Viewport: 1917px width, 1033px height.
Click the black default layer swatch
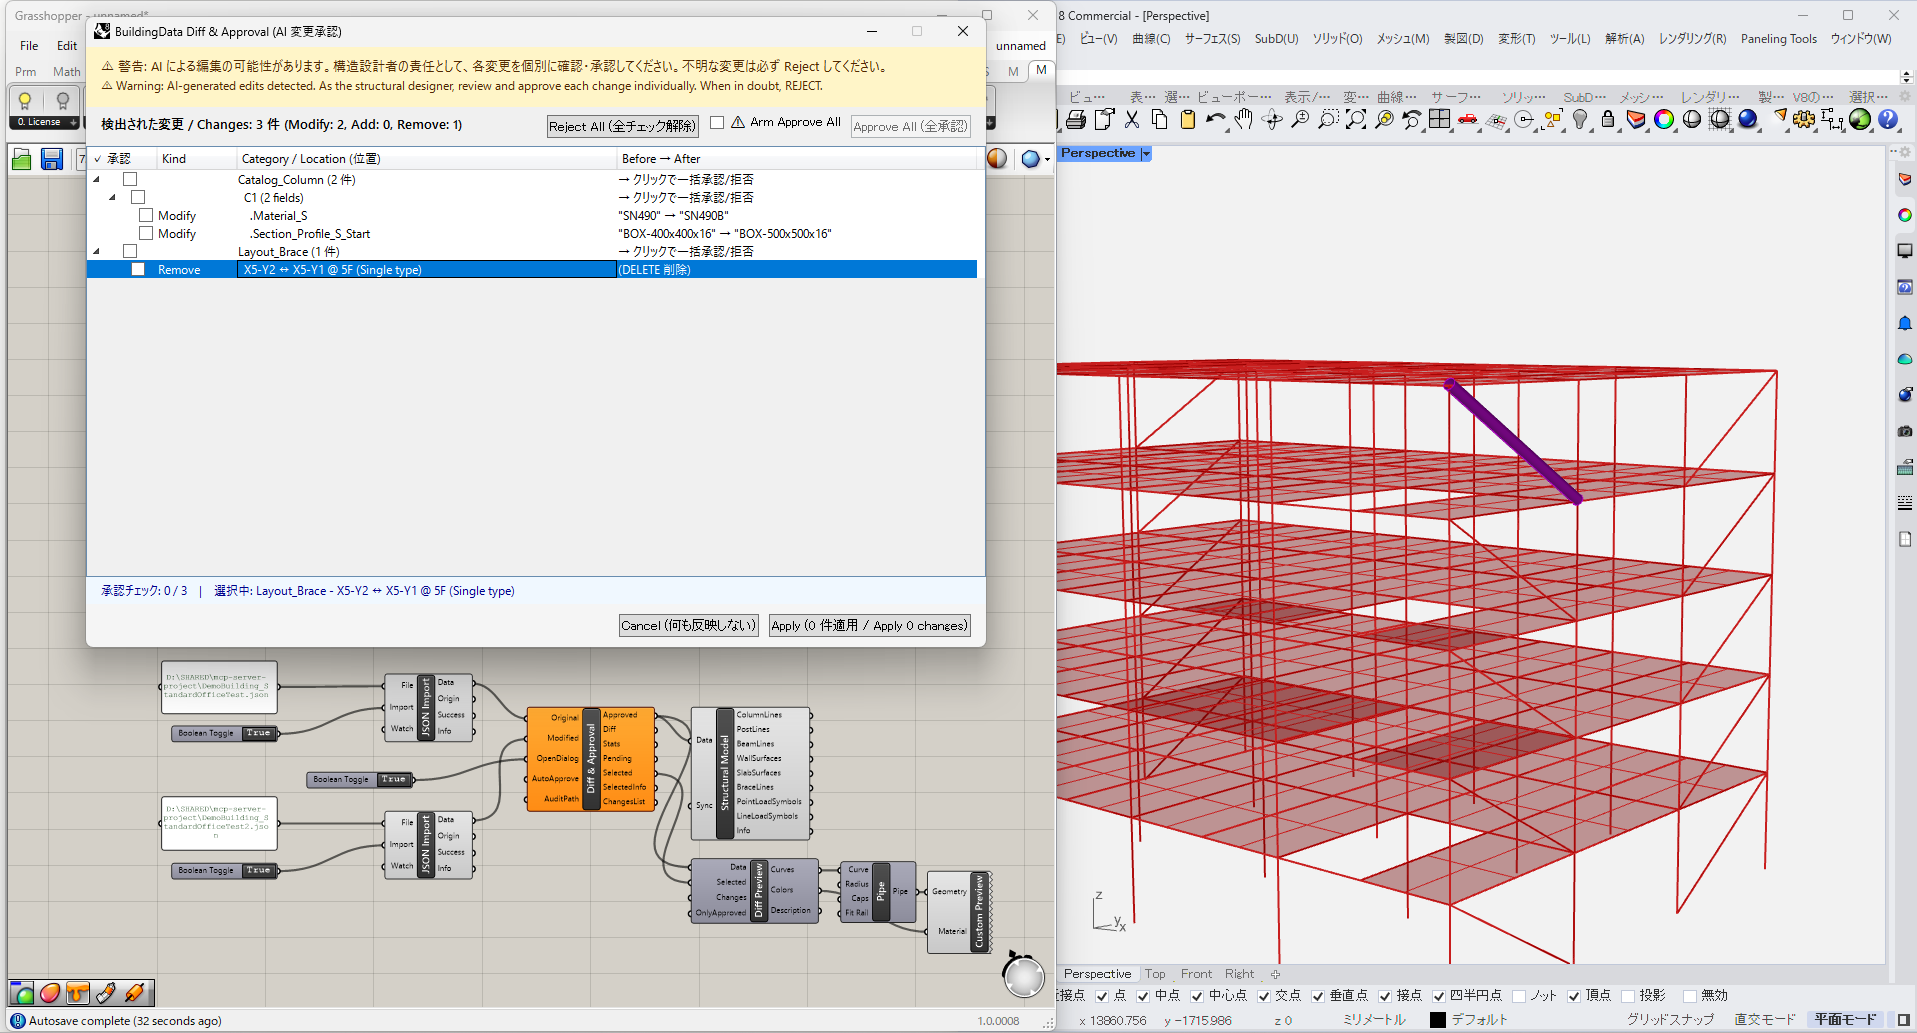pyautogui.click(x=1438, y=1020)
